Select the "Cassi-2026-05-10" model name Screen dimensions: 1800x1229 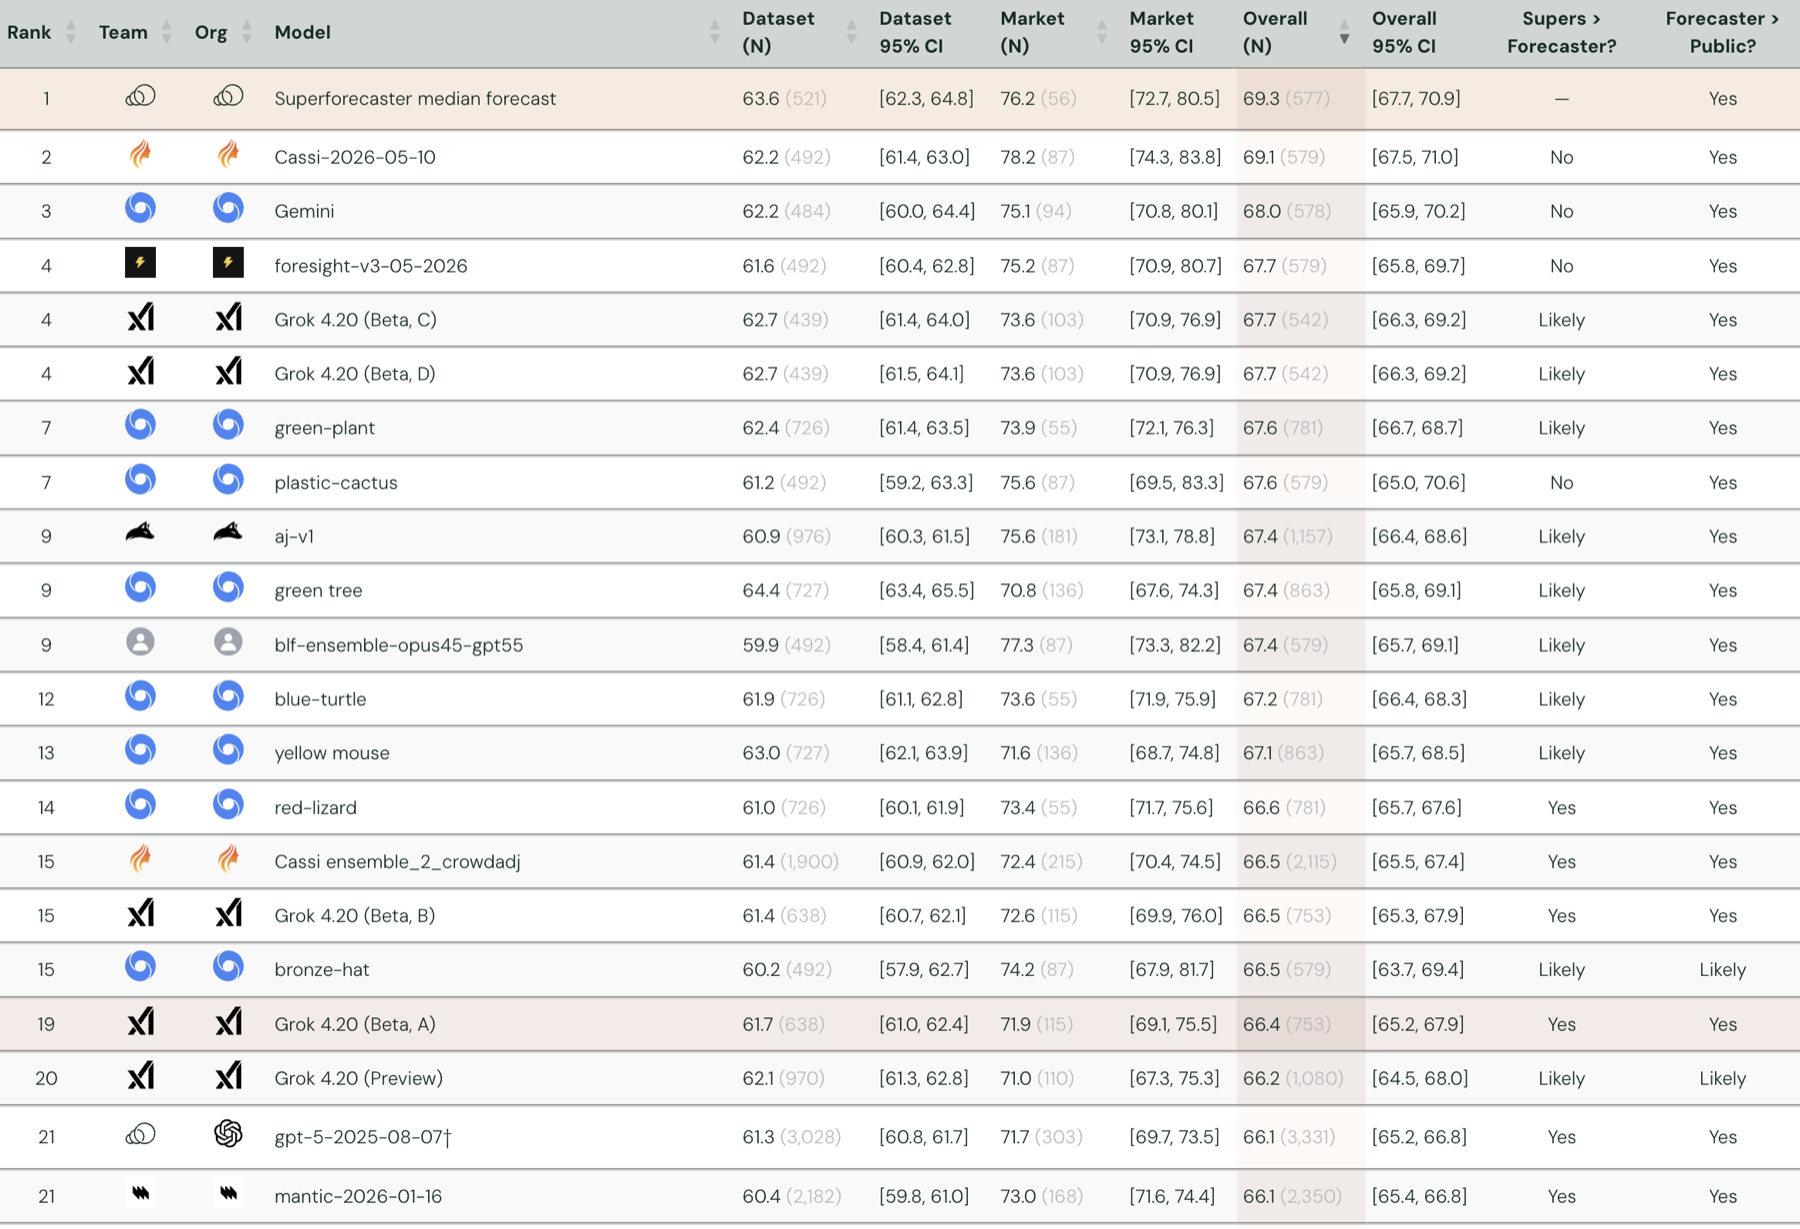click(355, 157)
